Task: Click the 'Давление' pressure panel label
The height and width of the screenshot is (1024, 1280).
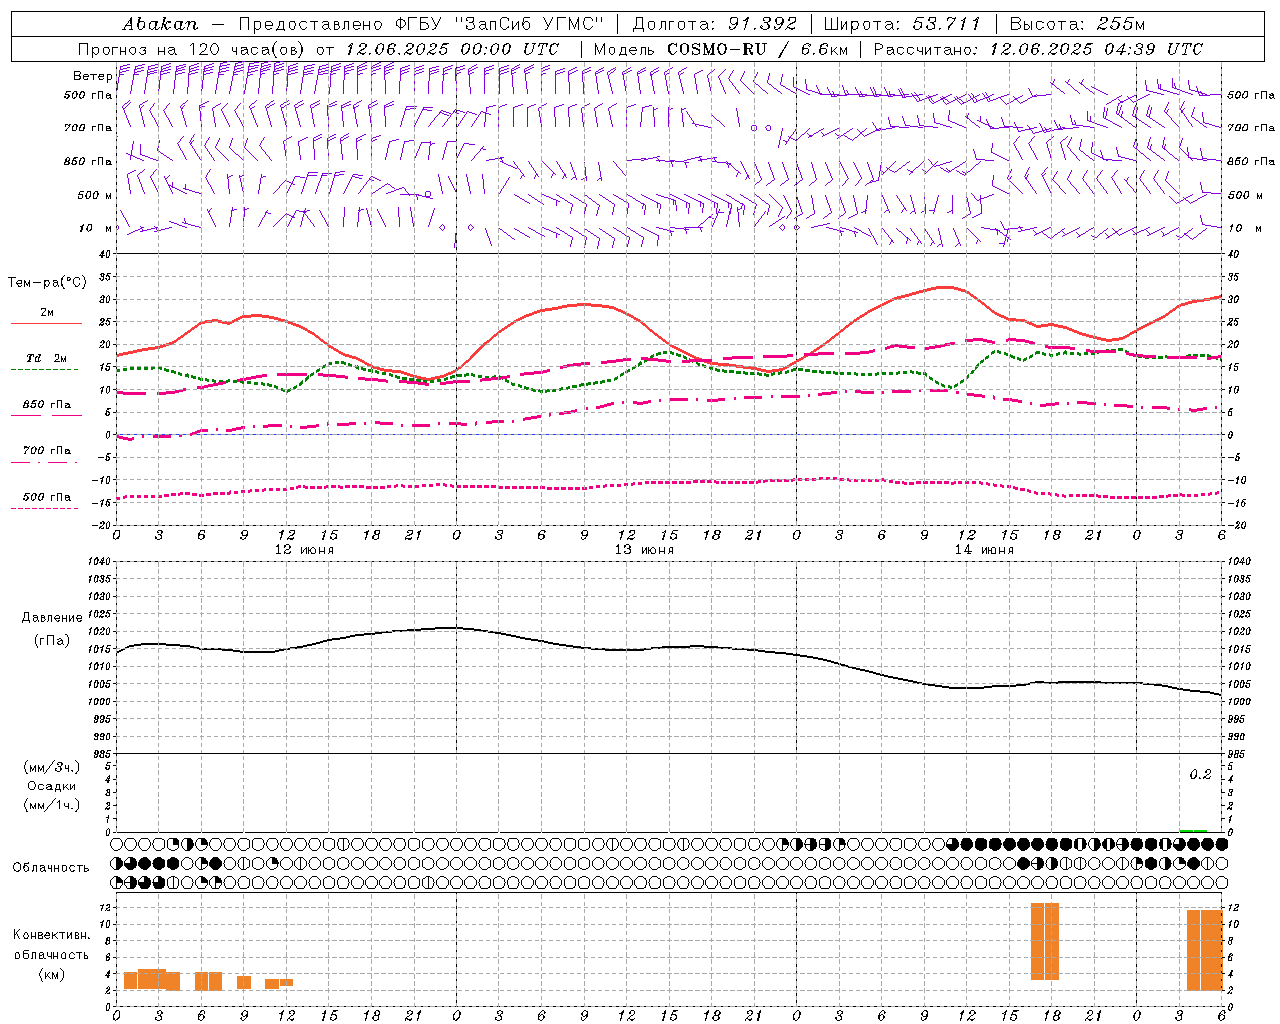Action: [x=52, y=618]
